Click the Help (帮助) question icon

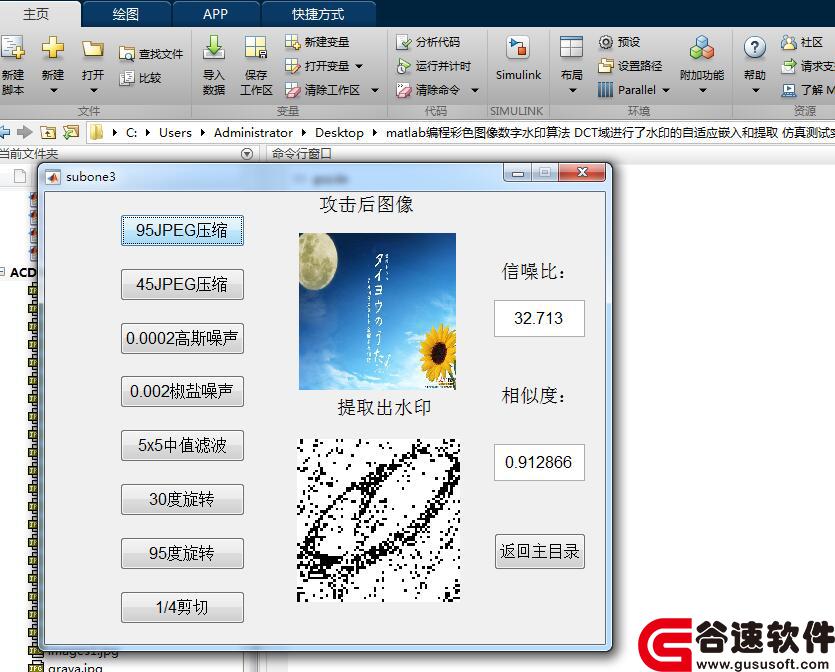click(755, 48)
